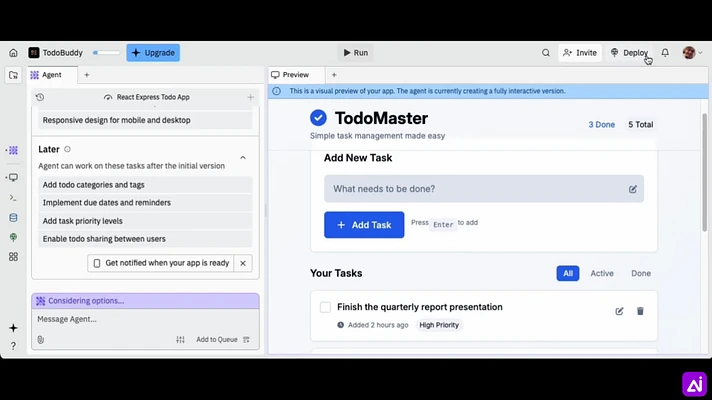Viewport: 712px width, 400px height.
Task: Select 'Add todo categories and tags' item
Action: pyautogui.click(x=145, y=185)
